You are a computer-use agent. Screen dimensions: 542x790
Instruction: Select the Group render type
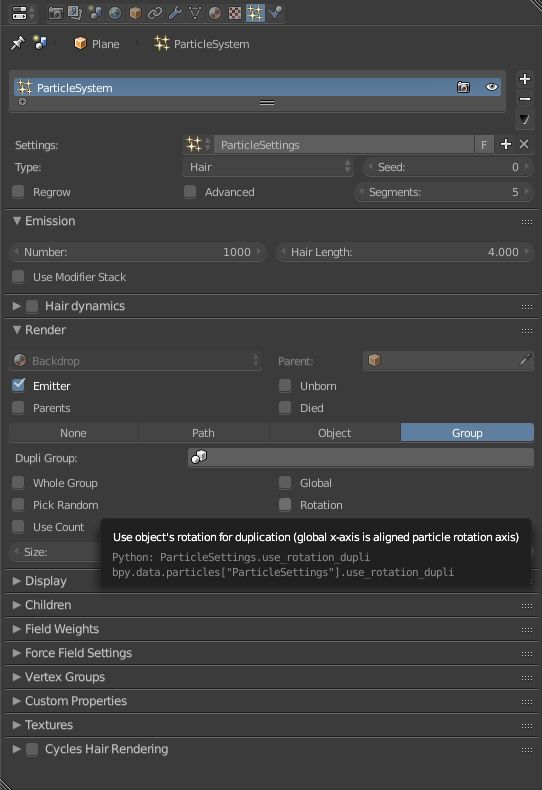[x=467, y=433]
